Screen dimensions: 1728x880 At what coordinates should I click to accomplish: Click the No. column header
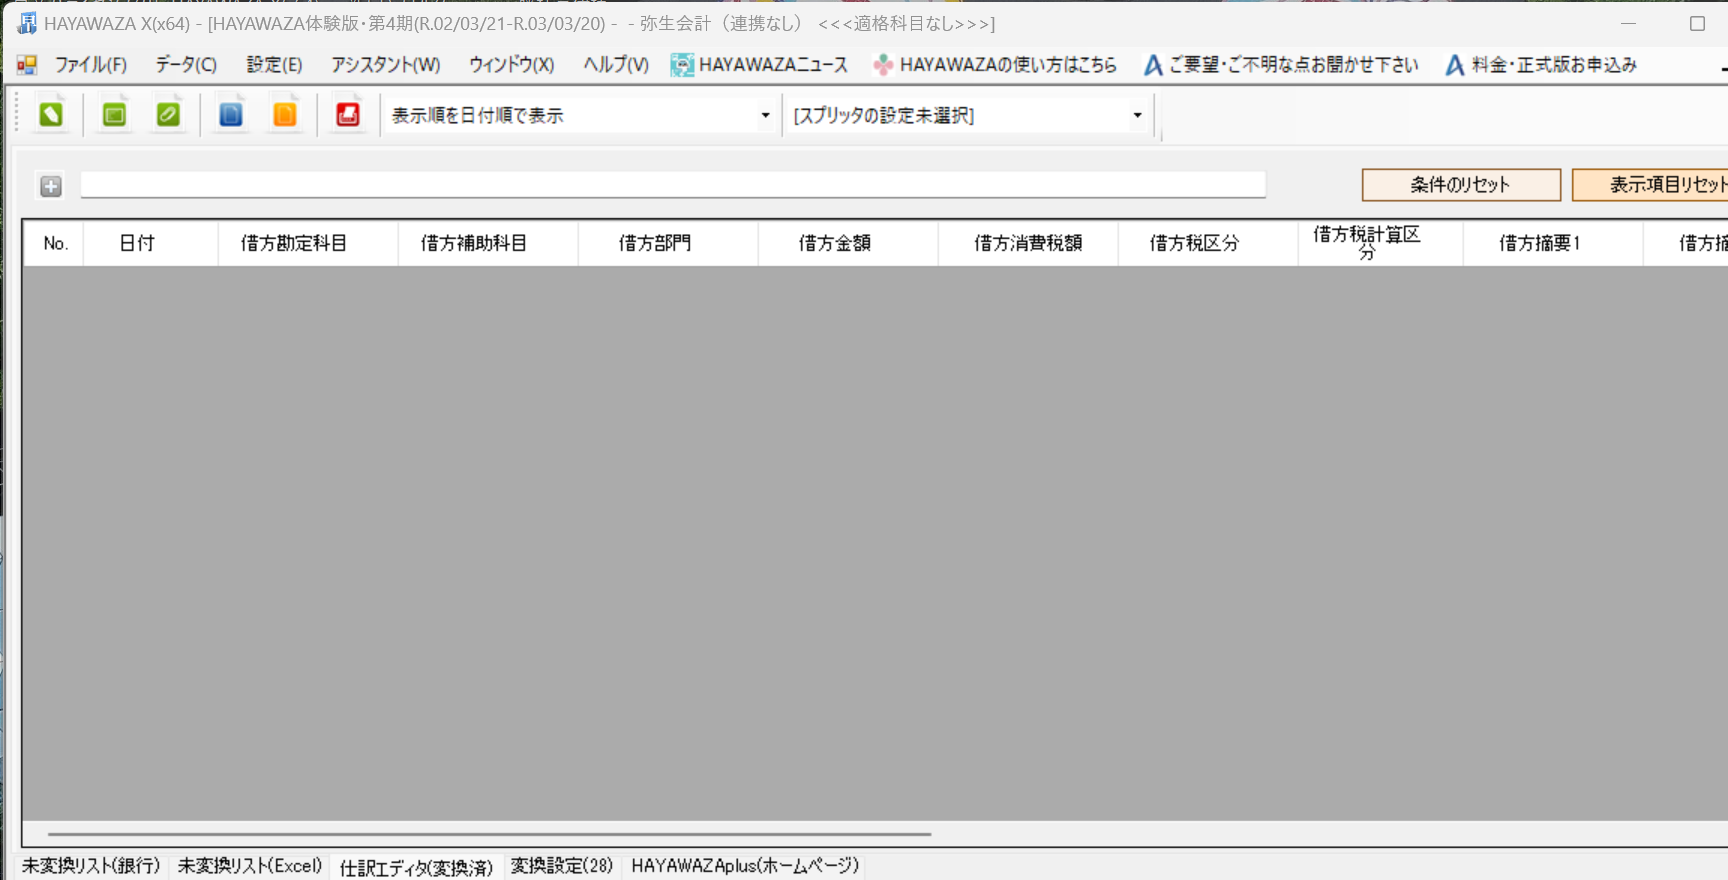(54, 243)
